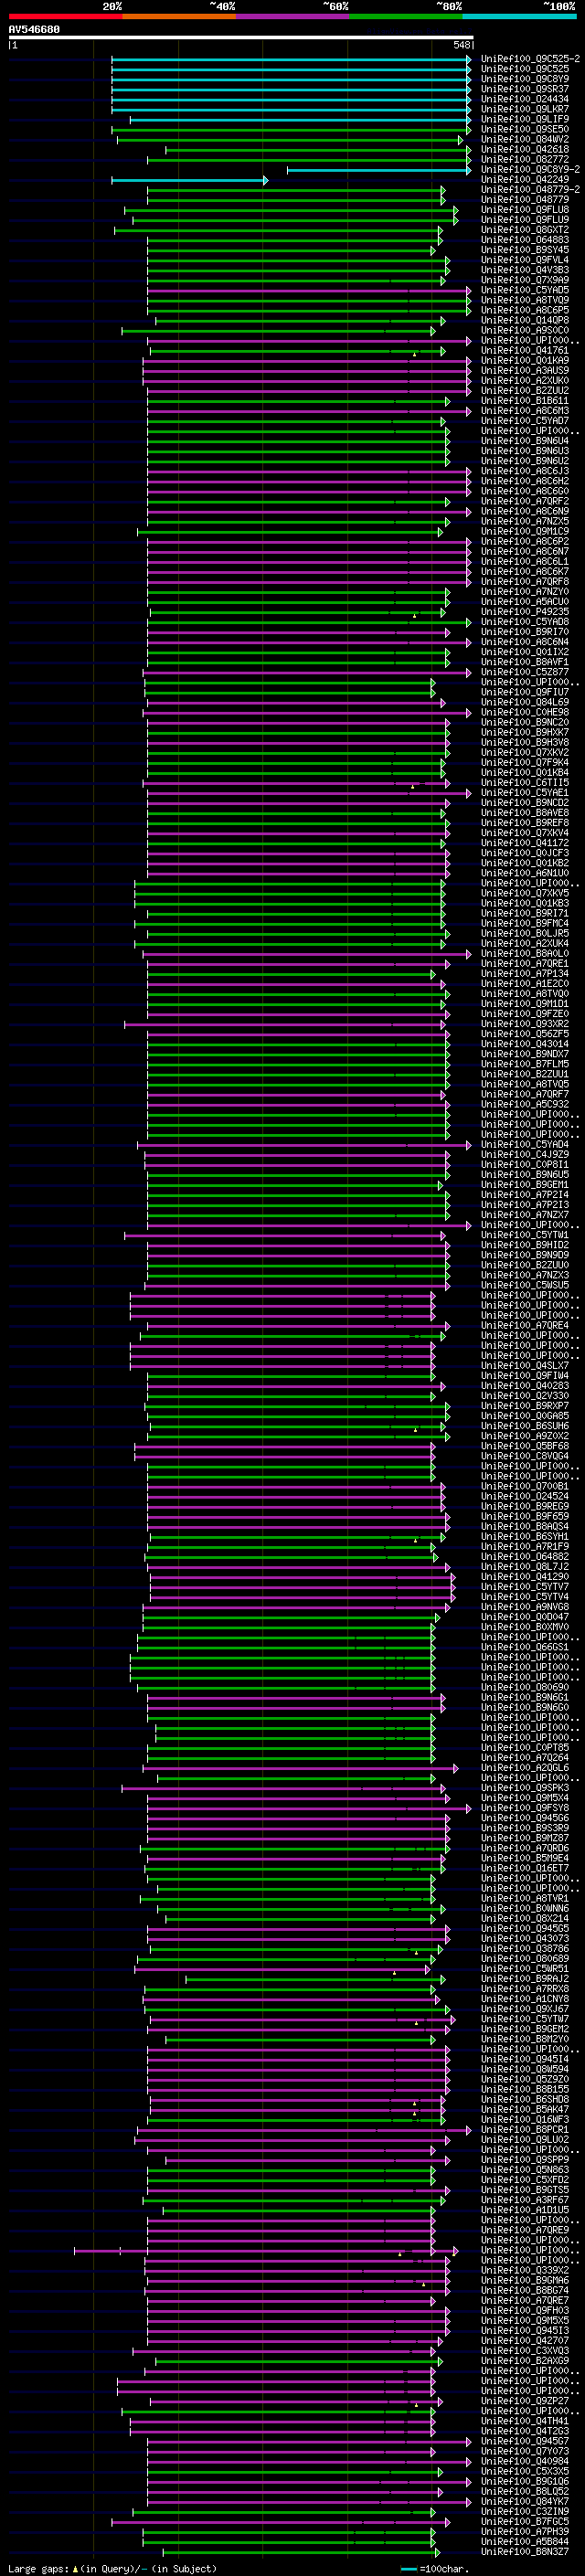The height and width of the screenshot is (2576, 585).
Task: Select the UniRef100_Q84L69 label
Action: point(525,702)
